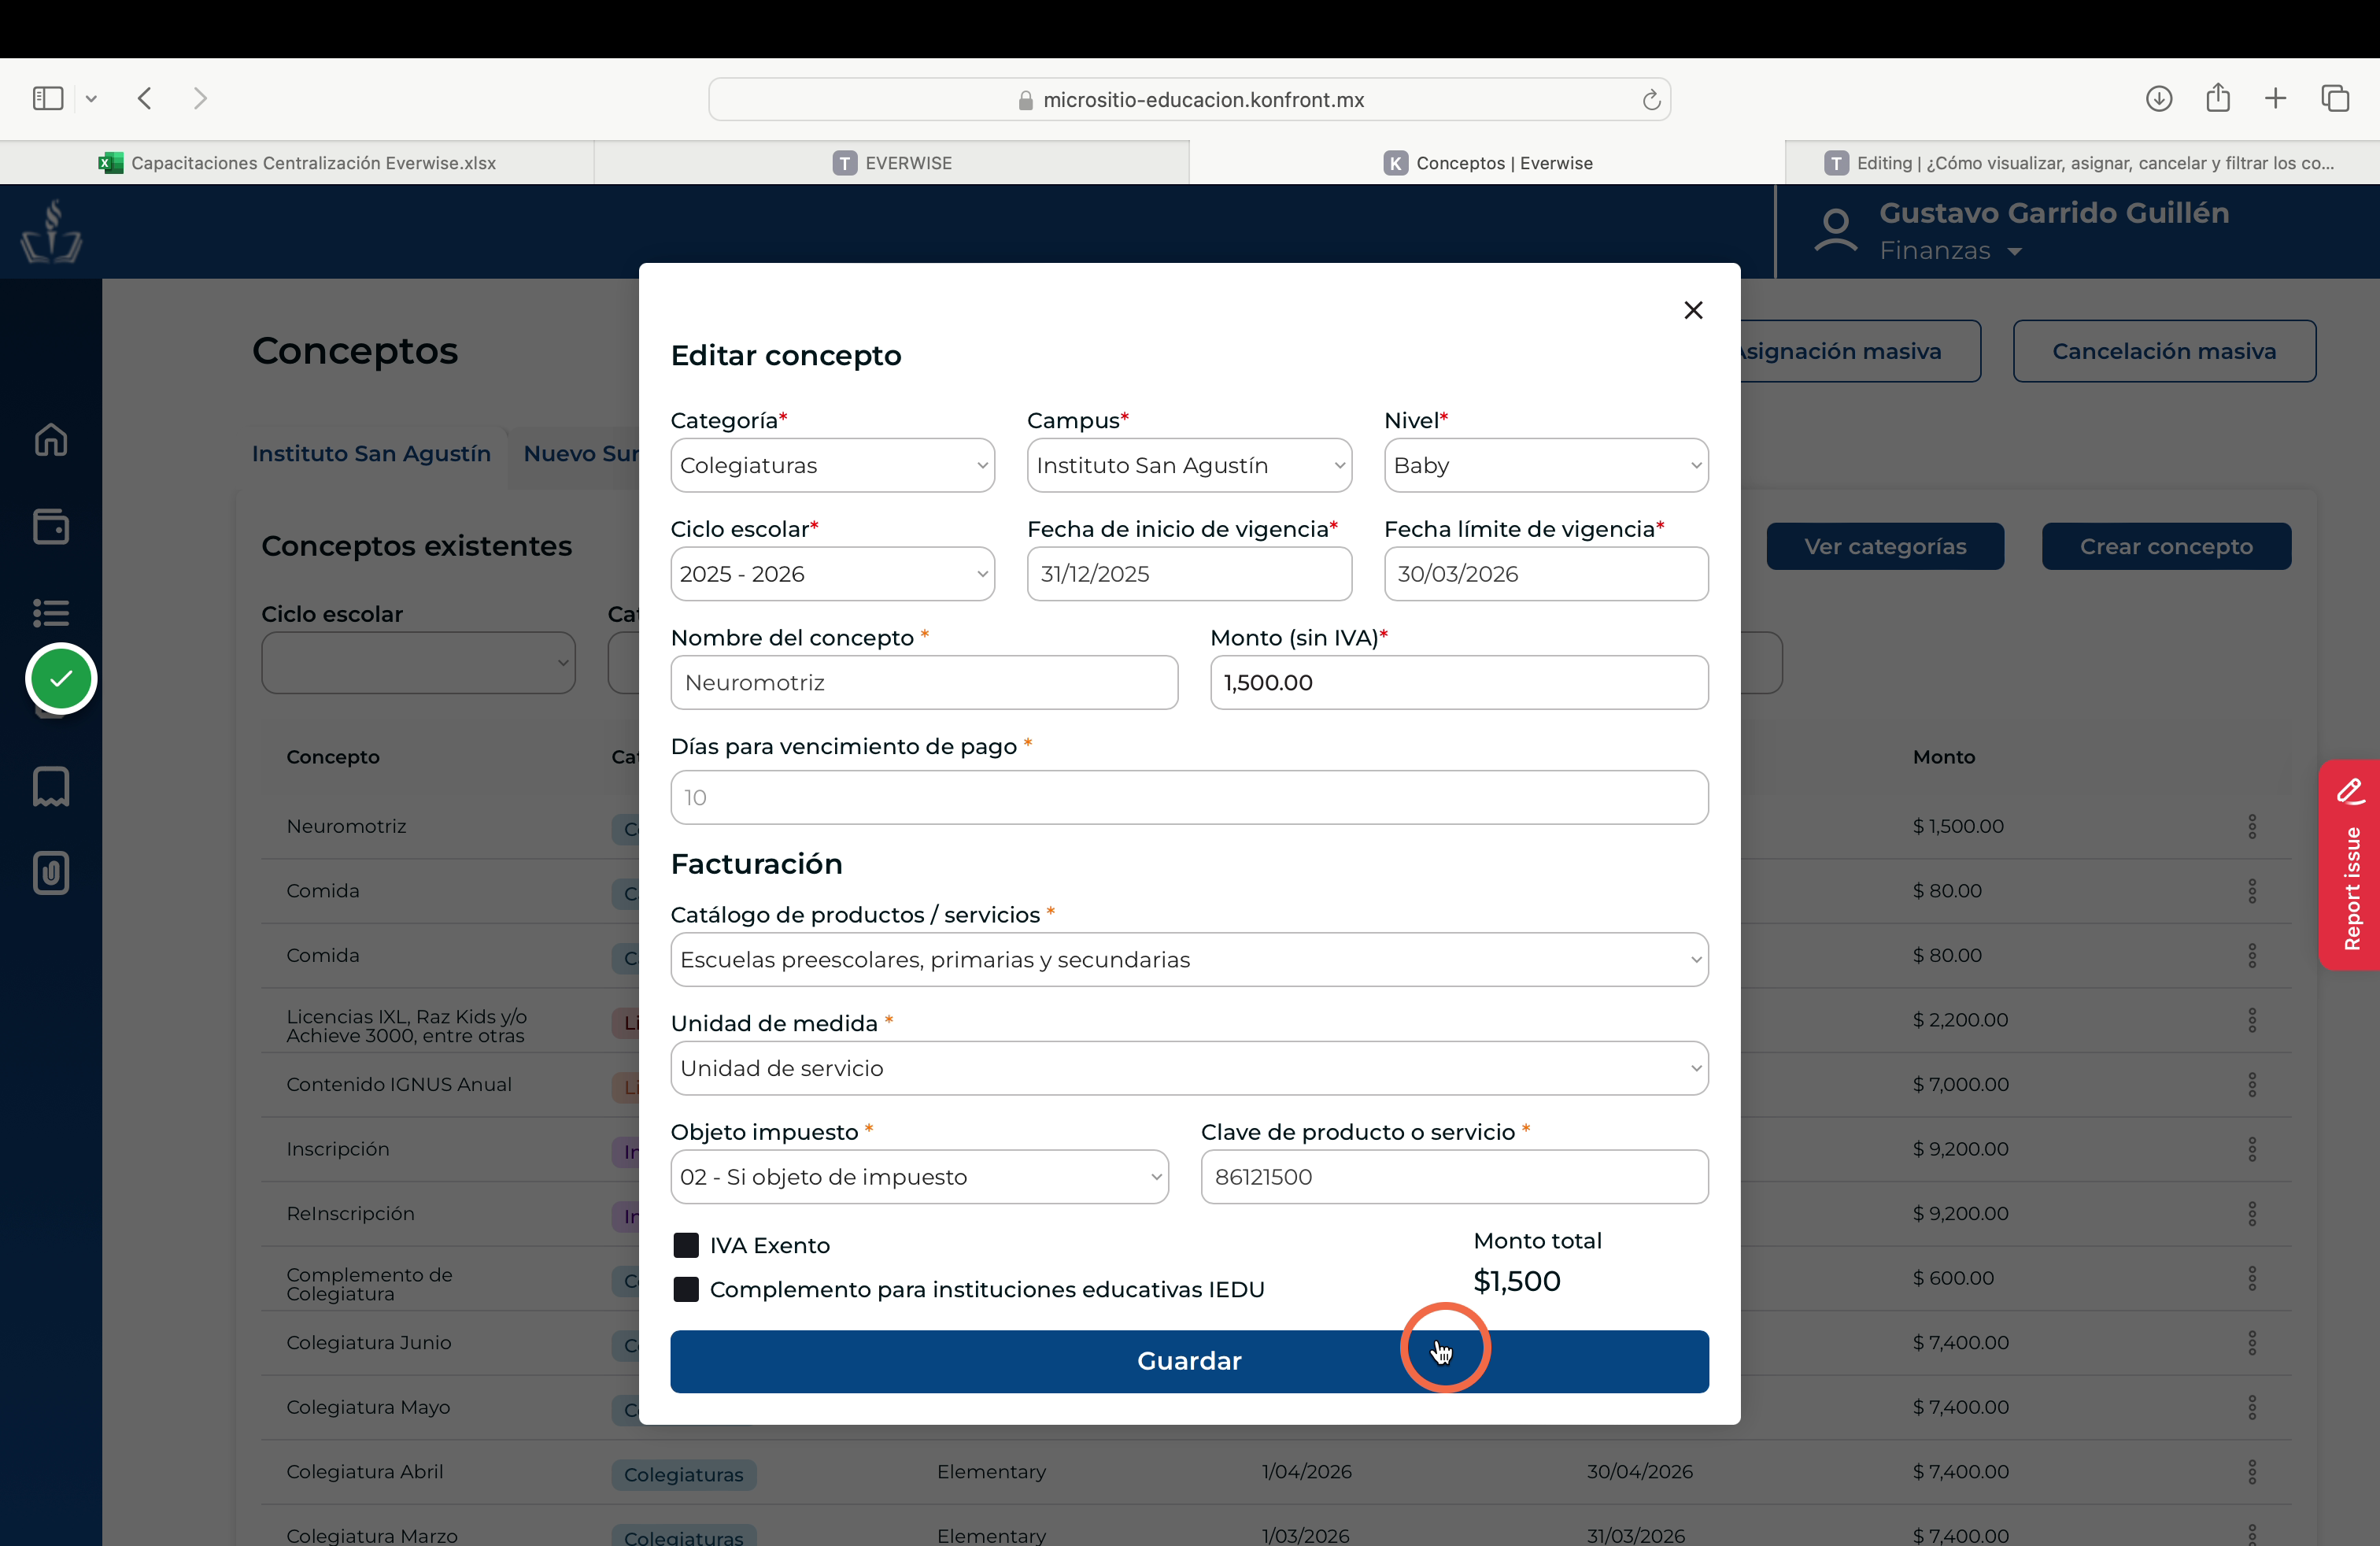Click Monto (sin IVA) input field
Viewport: 2380px width, 1546px height.
(x=1459, y=682)
